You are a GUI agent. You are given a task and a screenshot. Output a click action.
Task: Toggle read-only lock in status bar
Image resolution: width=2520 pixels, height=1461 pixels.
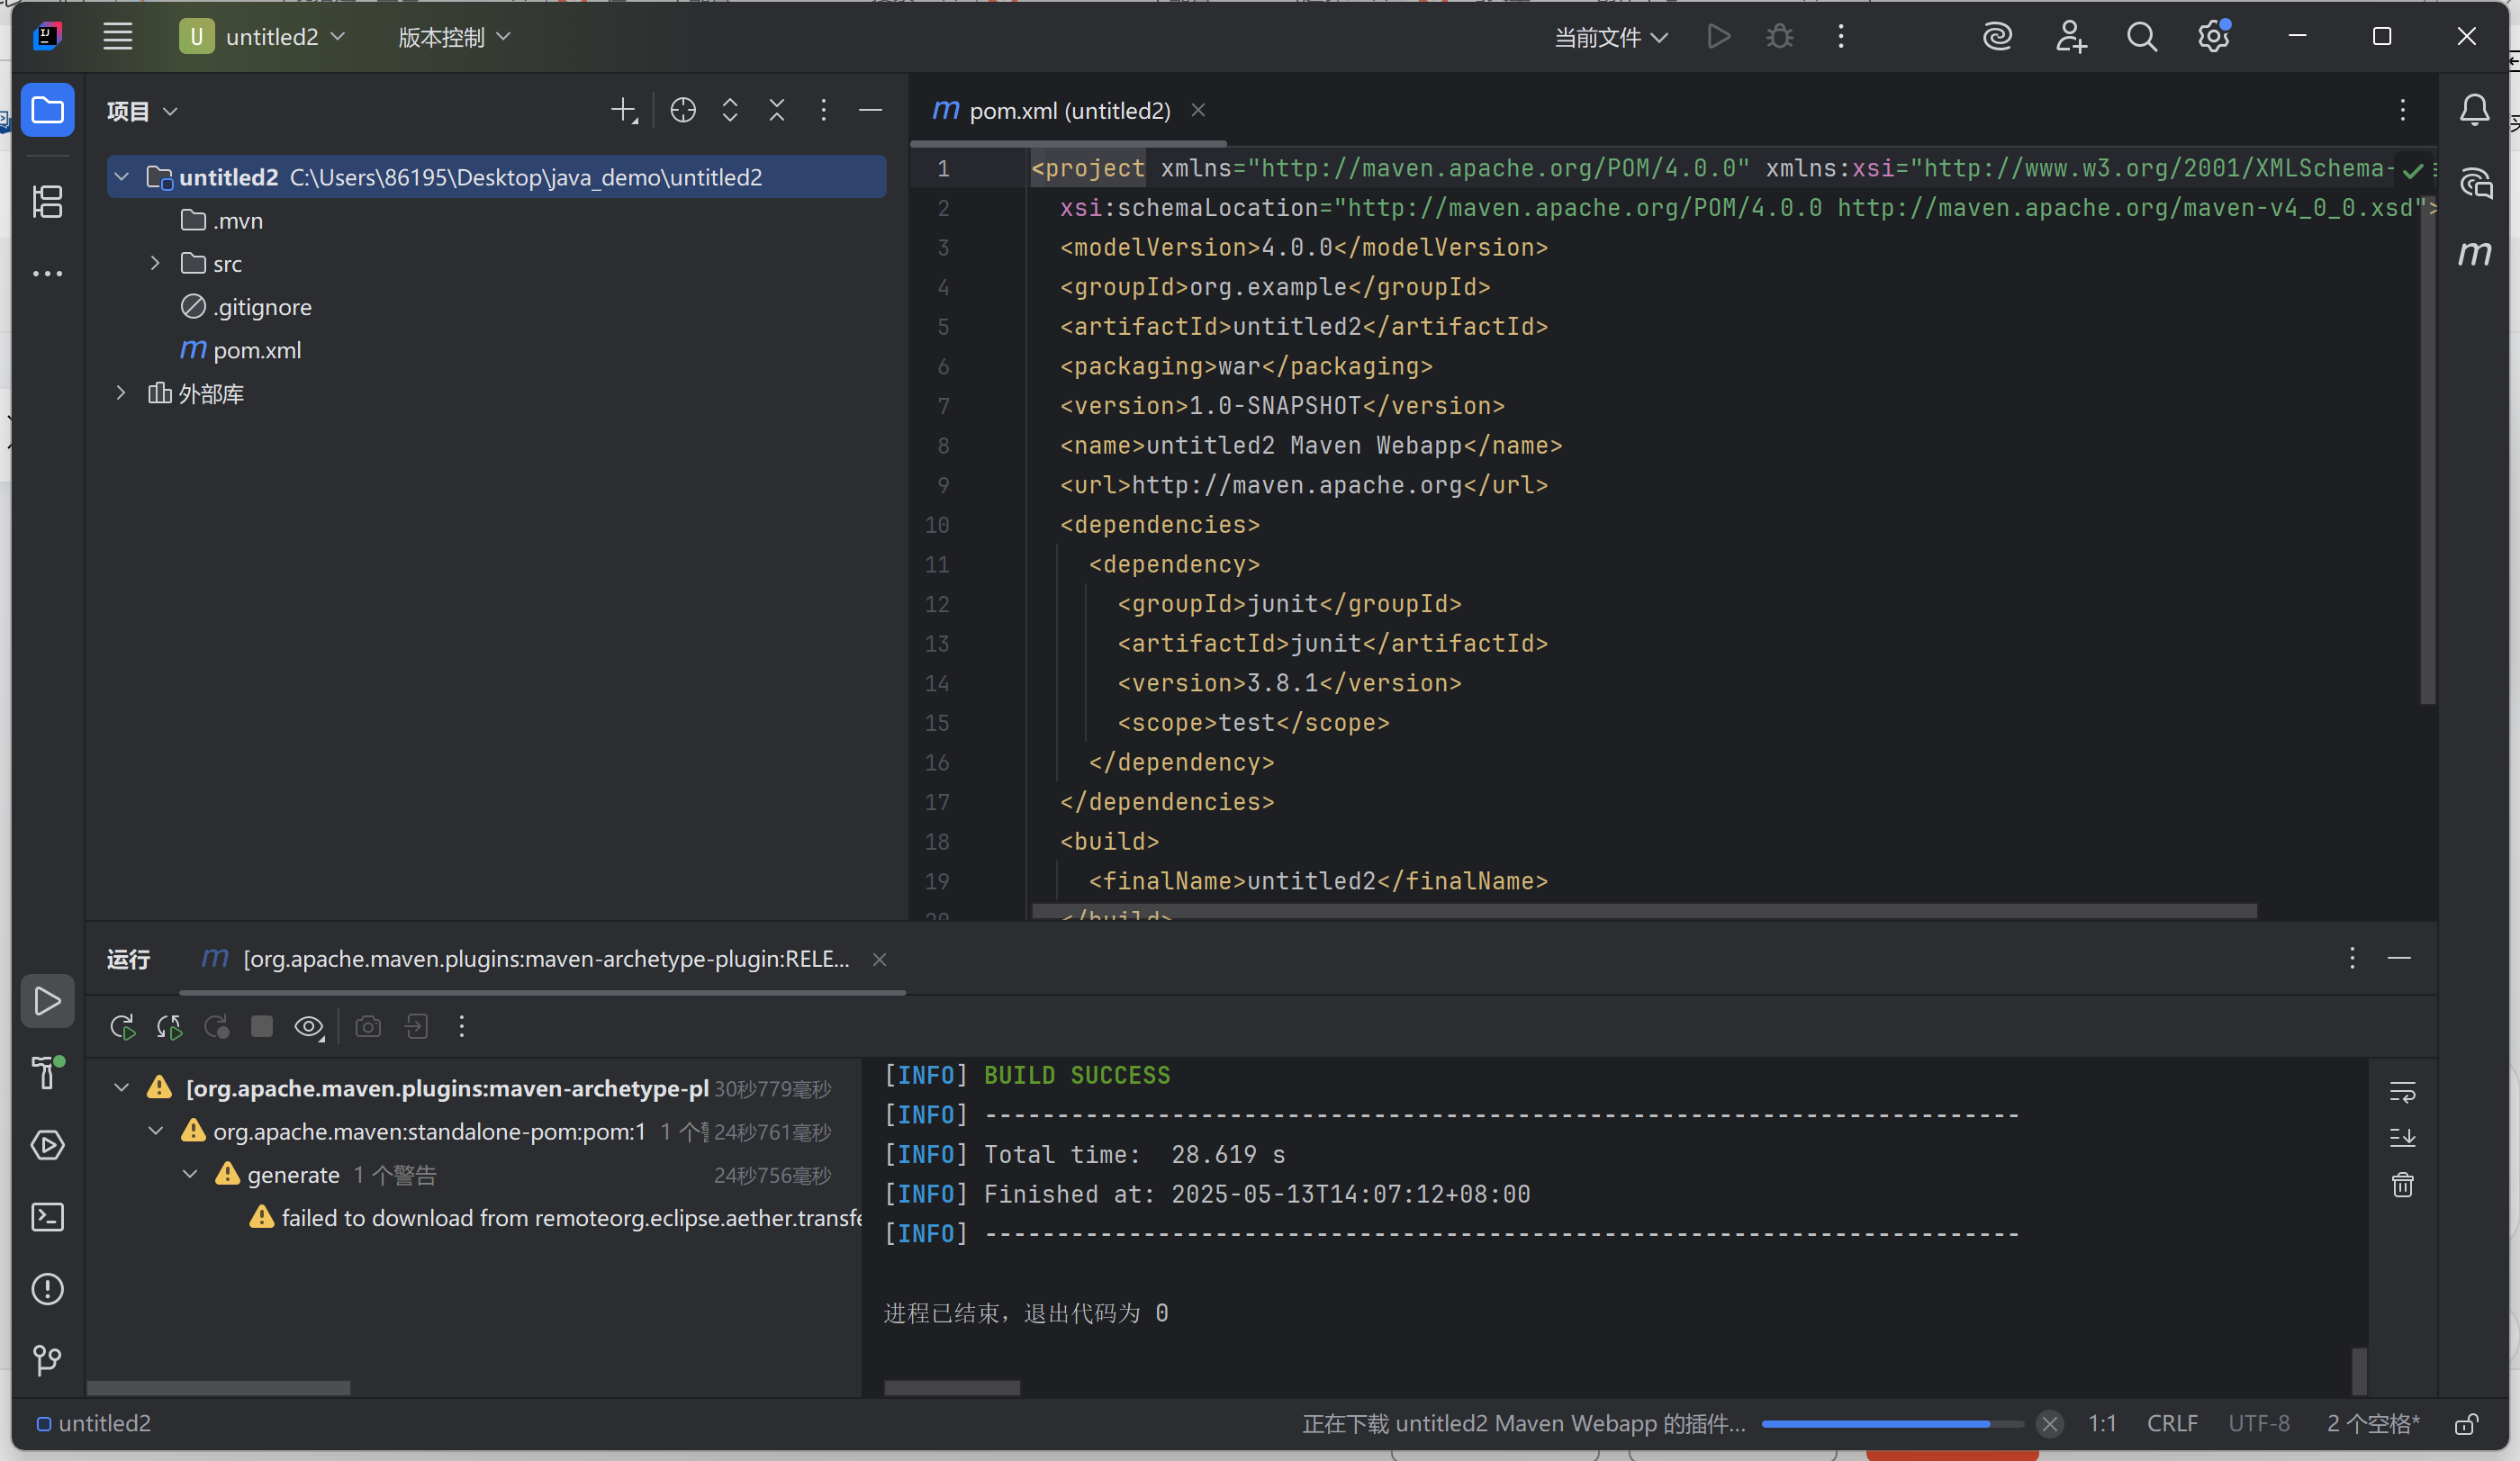(2468, 1424)
